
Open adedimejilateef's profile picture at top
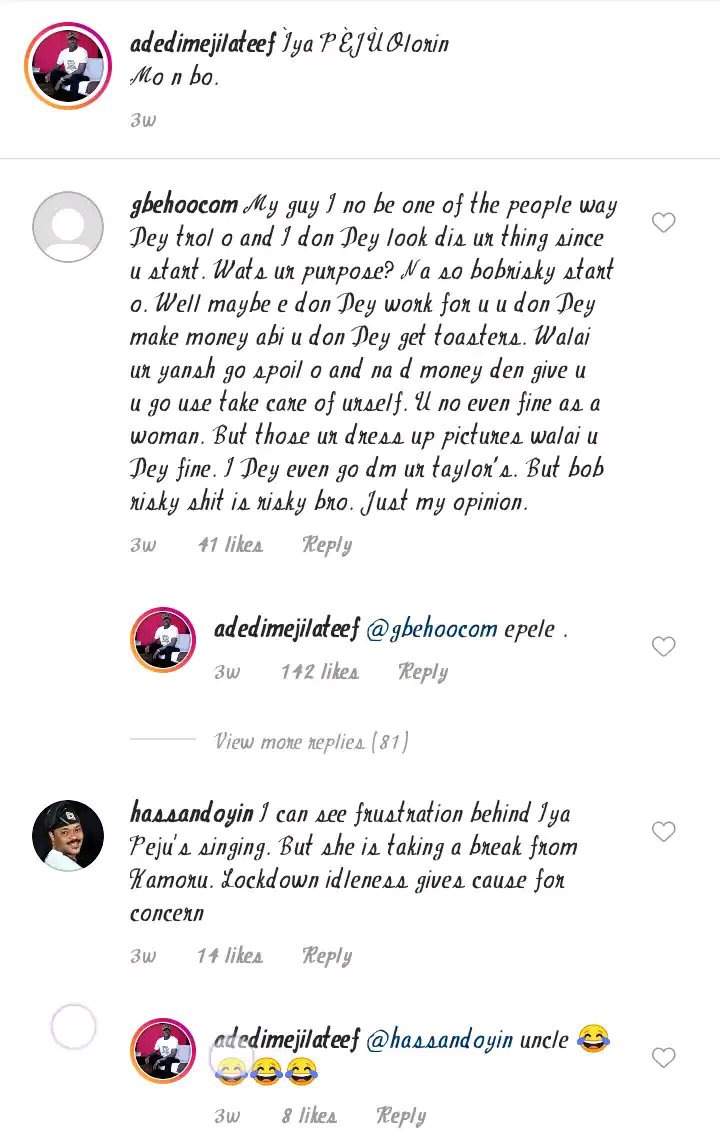click(x=68, y=66)
